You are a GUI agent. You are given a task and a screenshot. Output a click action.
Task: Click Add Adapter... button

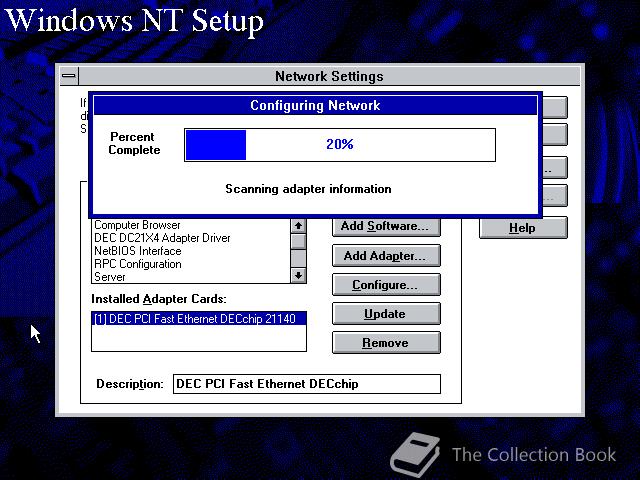[386, 256]
